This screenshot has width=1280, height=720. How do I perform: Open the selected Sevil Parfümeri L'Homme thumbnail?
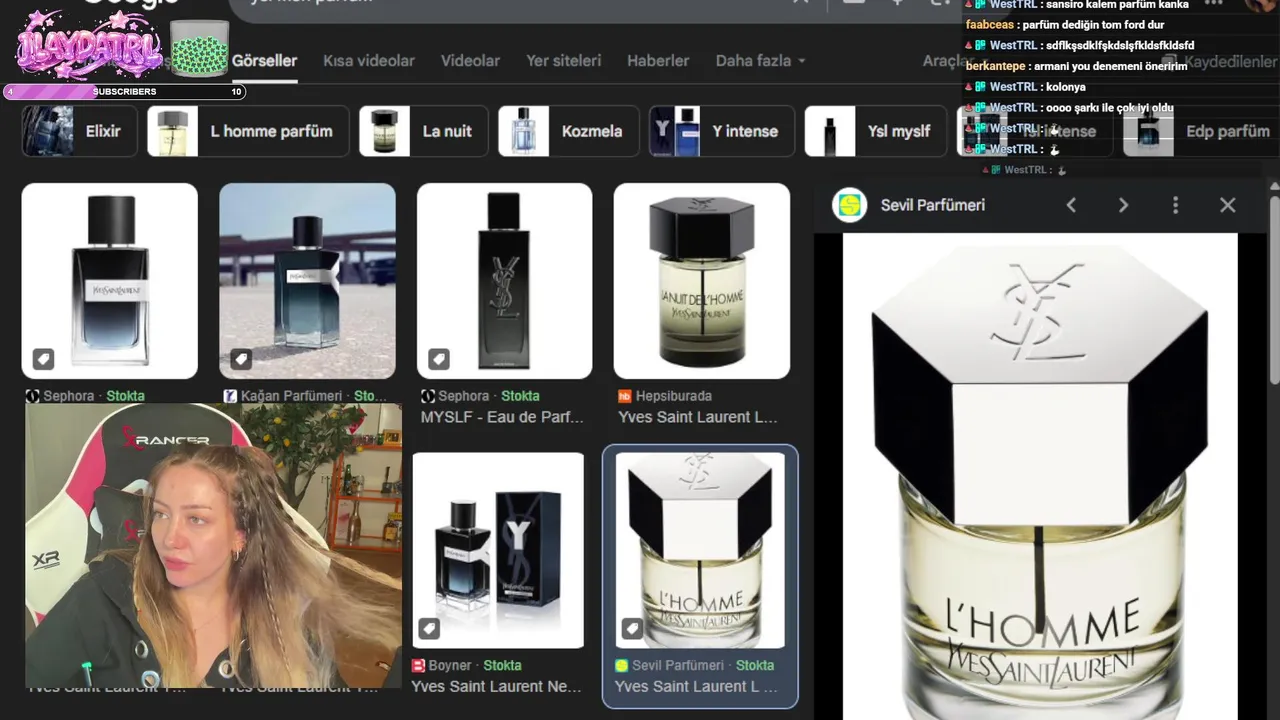700,550
